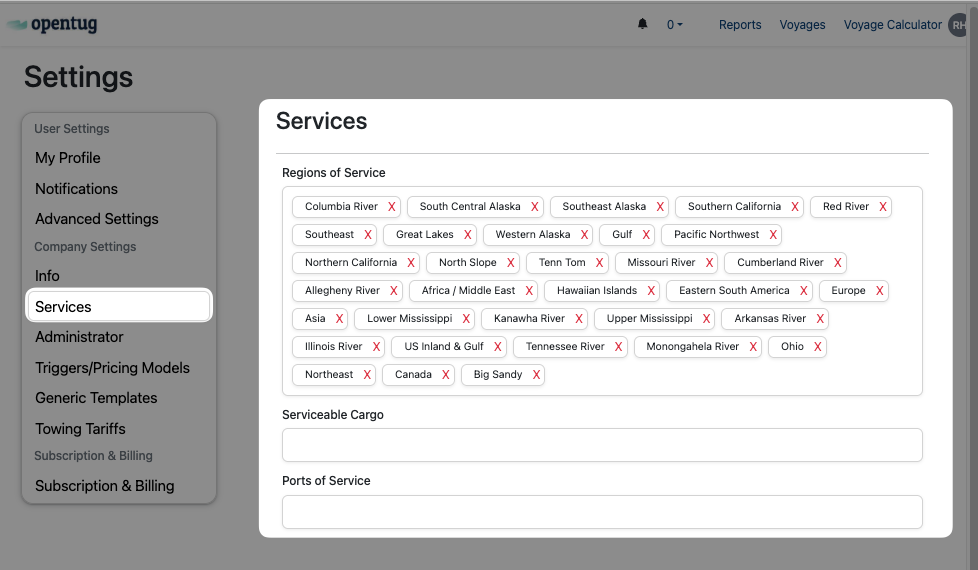Delete the Hawaiian Islands region tag

tap(651, 291)
